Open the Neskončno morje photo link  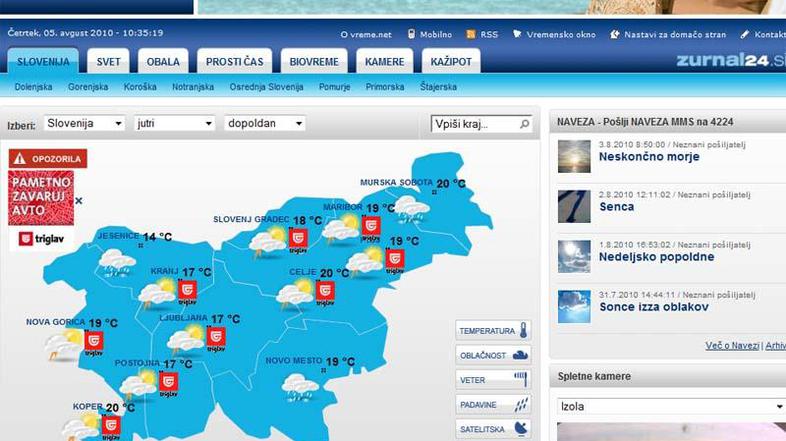(x=649, y=157)
